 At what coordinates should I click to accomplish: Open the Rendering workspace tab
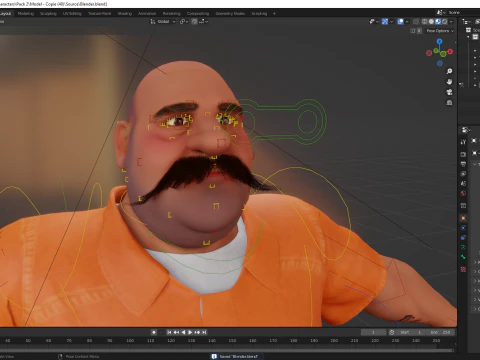point(172,14)
